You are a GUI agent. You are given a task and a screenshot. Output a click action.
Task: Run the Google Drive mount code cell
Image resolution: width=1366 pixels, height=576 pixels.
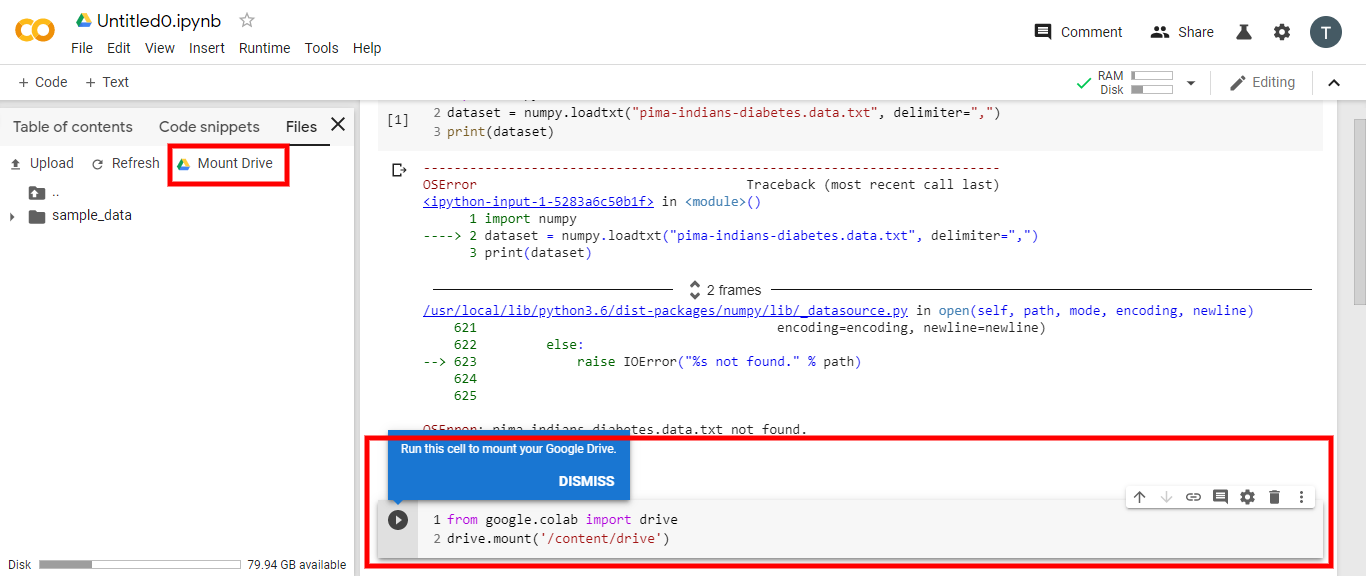(x=398, y=519)
